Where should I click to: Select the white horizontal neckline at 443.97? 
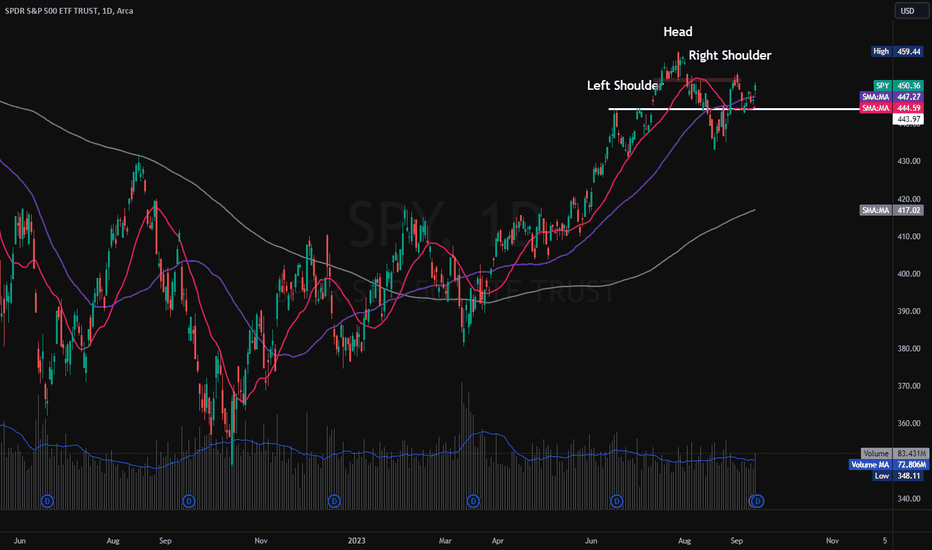click(x=734, y=109)
